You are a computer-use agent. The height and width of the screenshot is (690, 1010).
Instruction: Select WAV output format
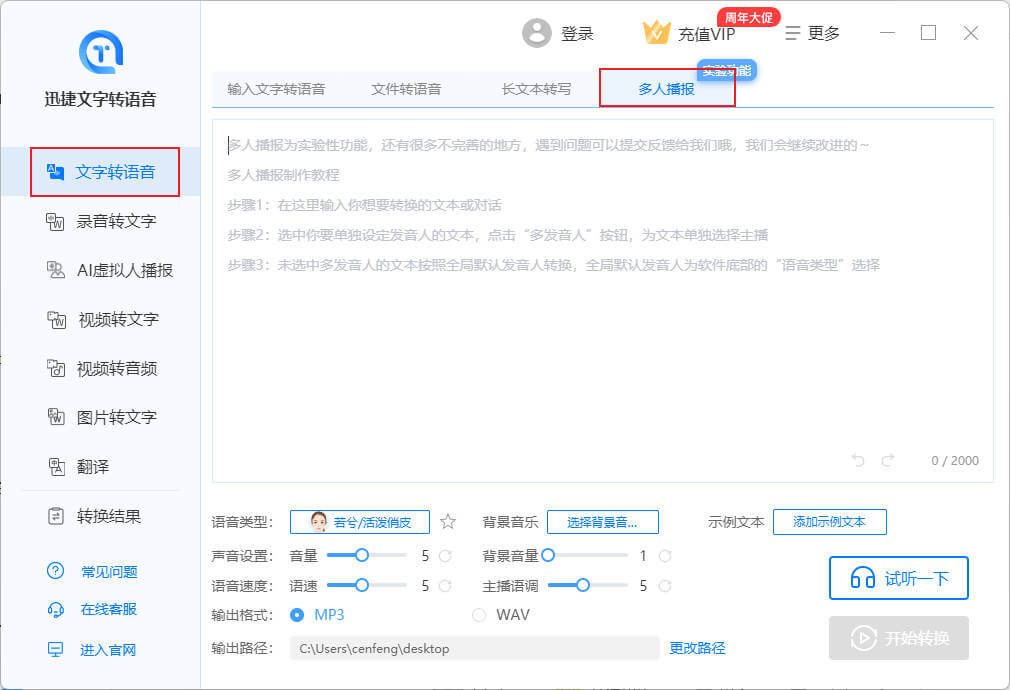click(479, 615)
